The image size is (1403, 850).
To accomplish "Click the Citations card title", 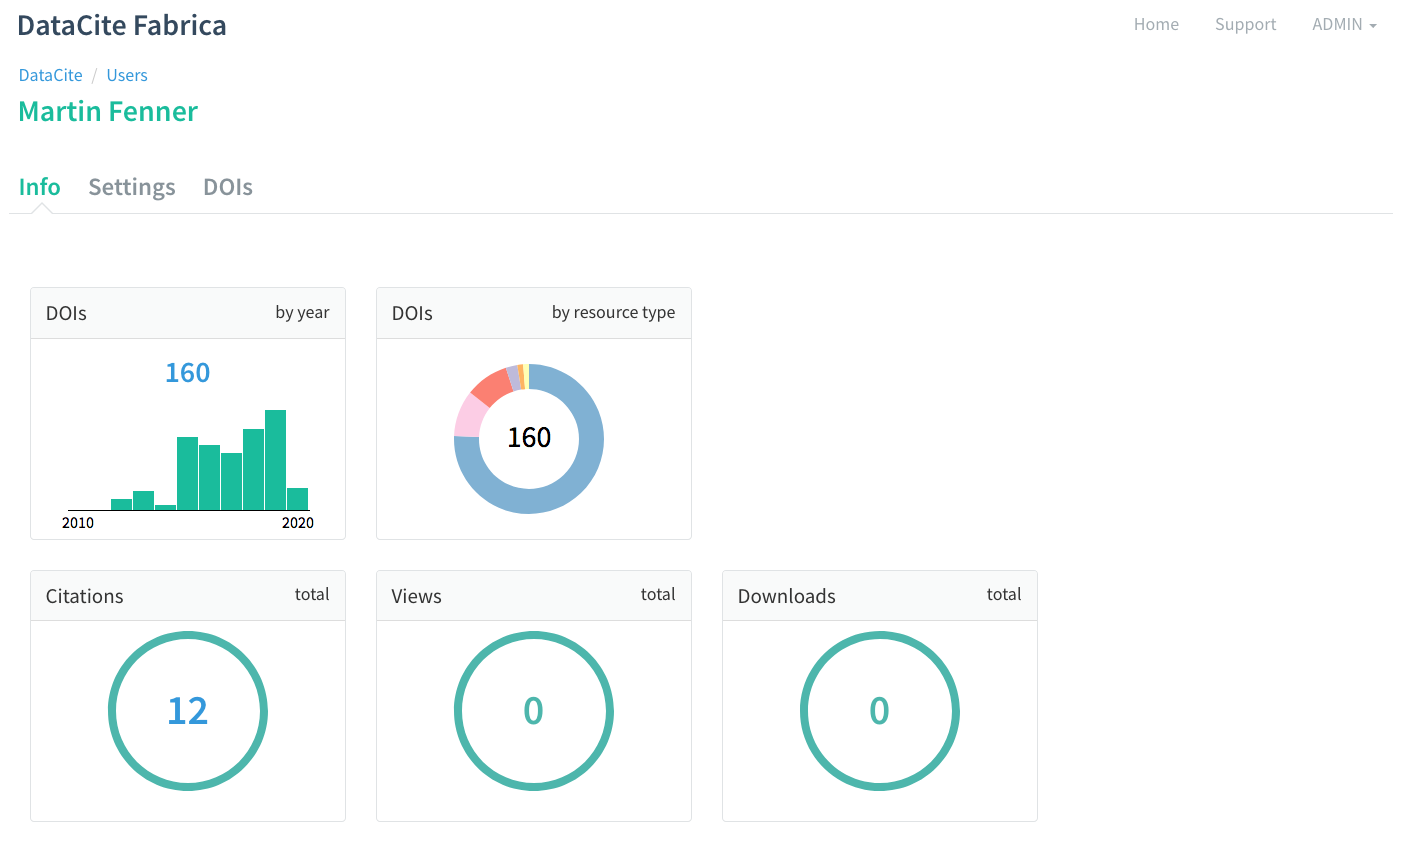I will tap(85, 596).
